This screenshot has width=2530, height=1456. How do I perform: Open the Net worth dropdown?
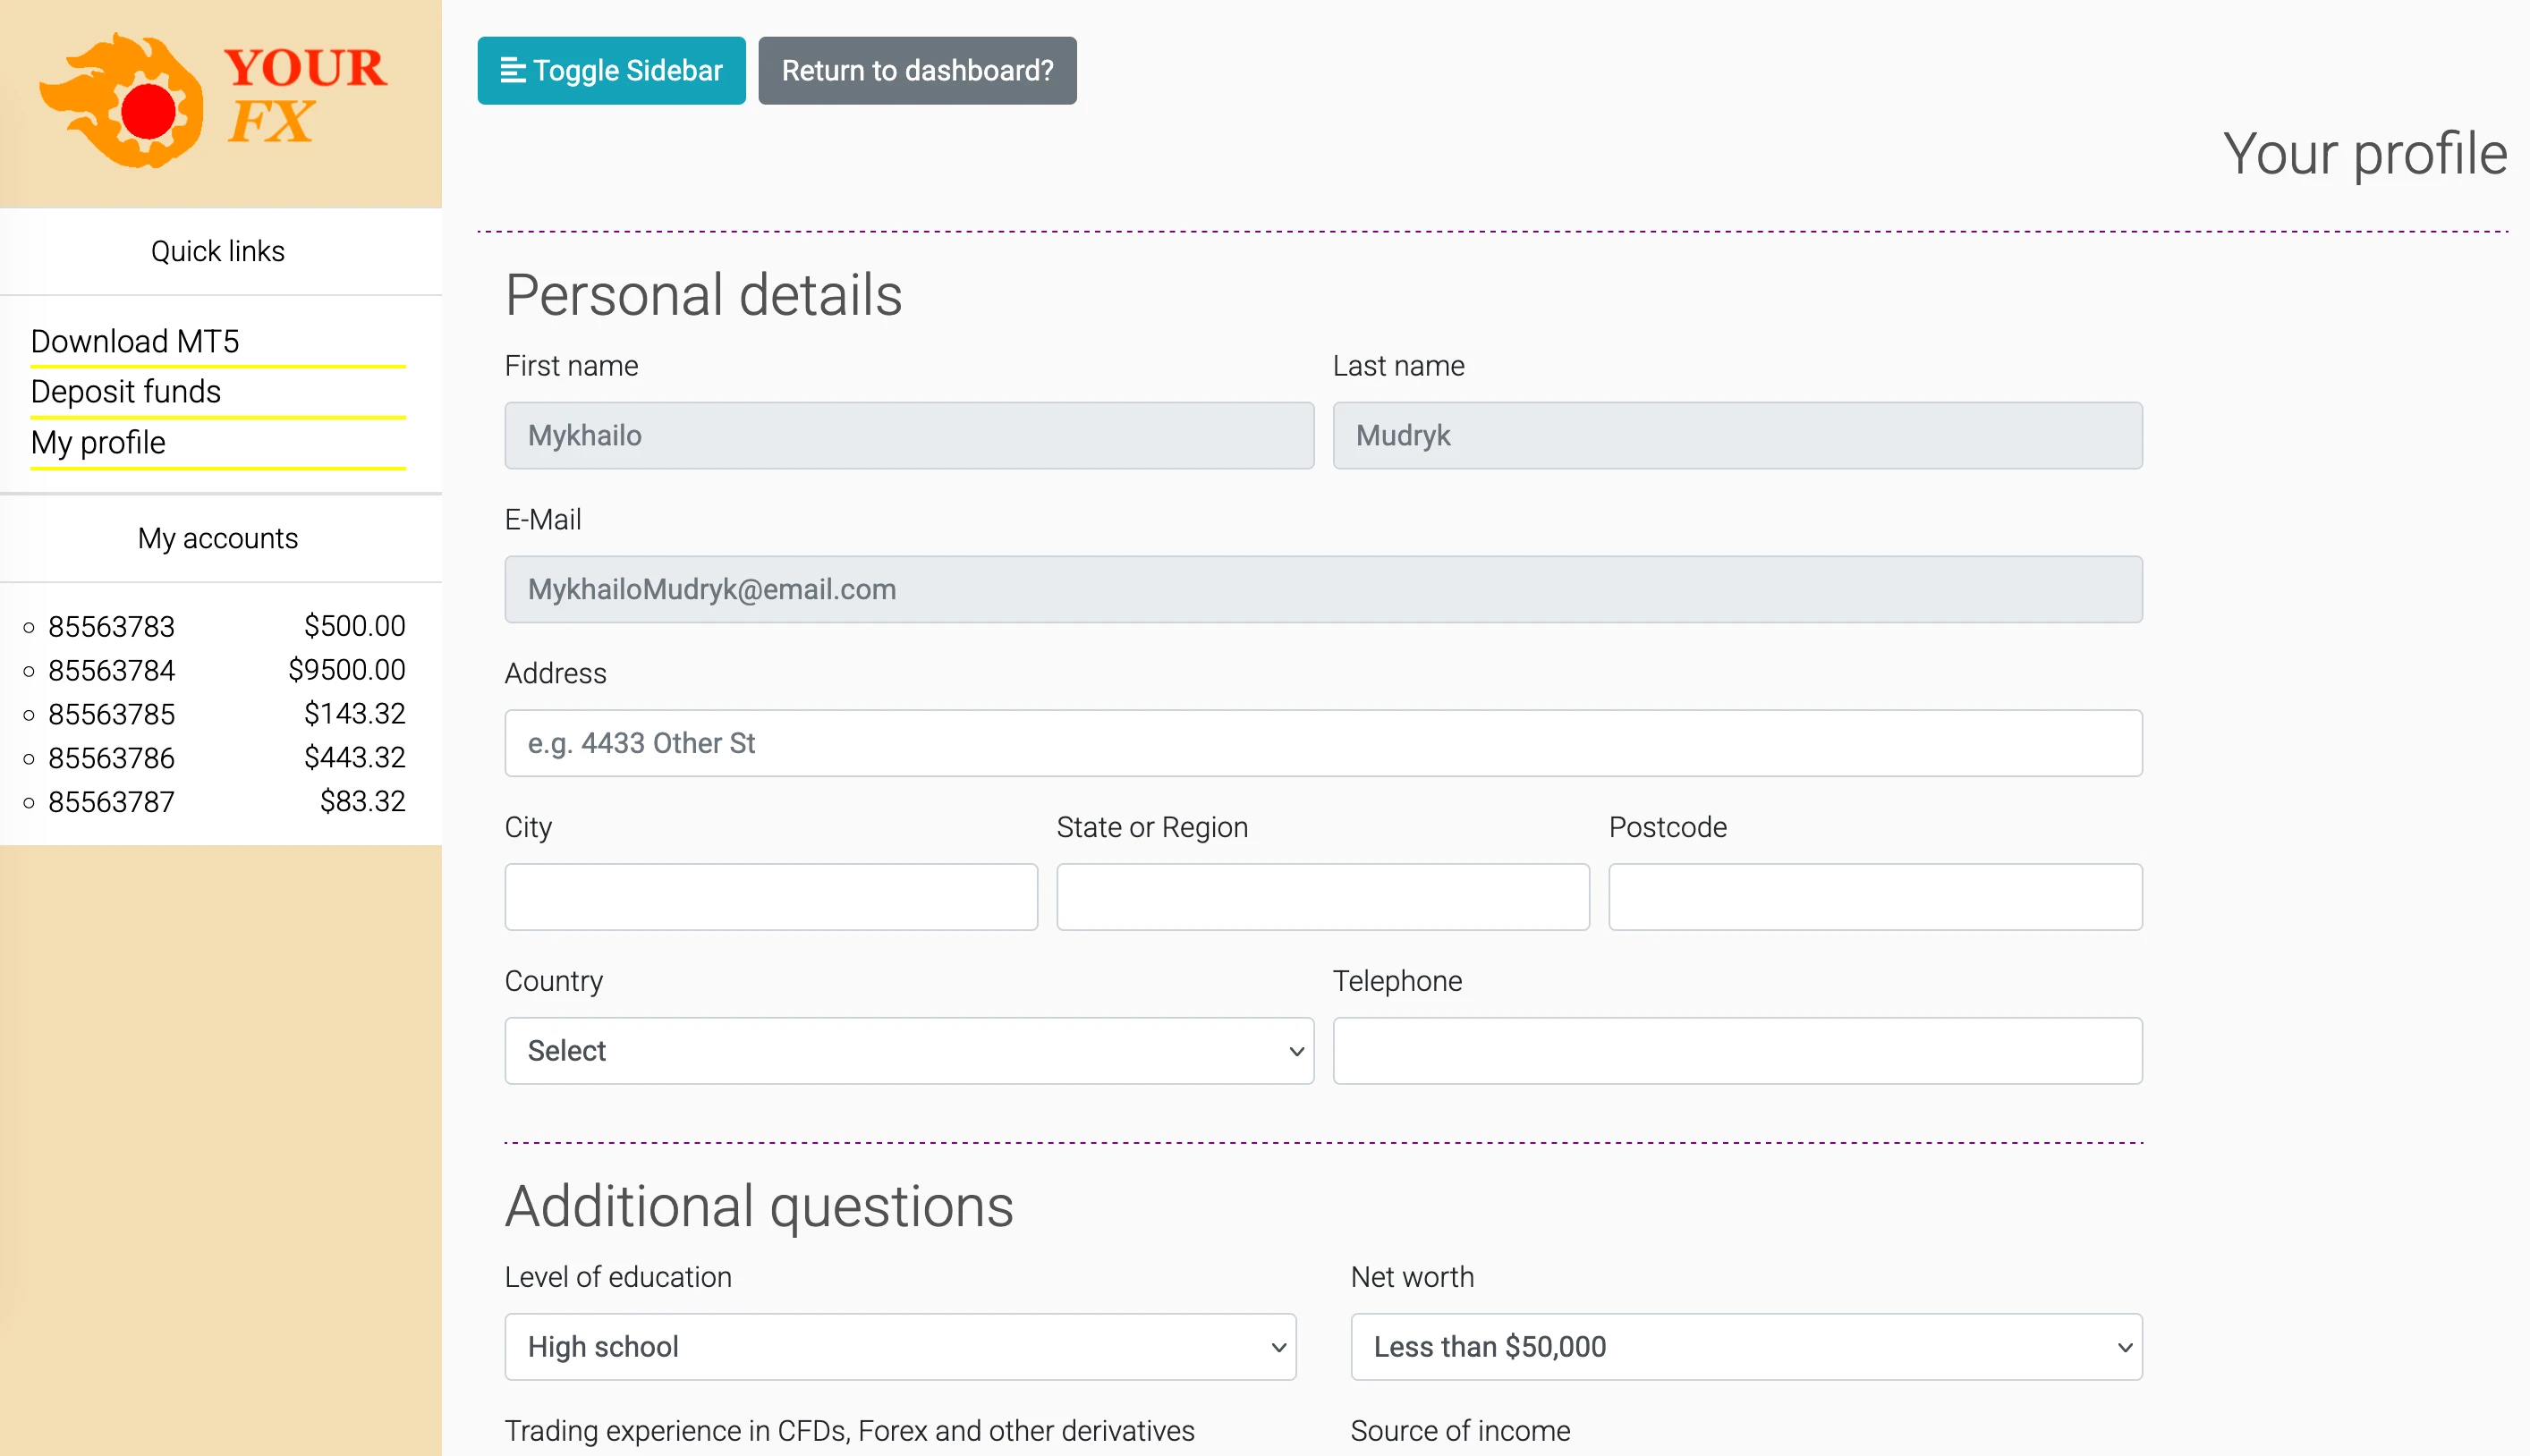pos(1745,1347)
